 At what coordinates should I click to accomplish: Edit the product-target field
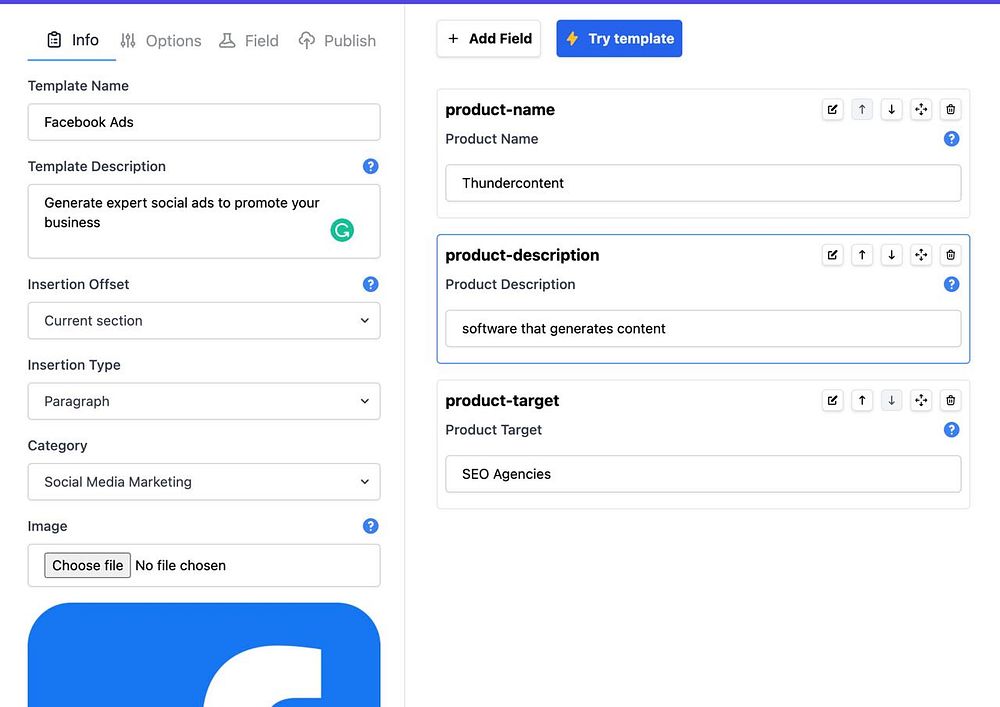coord(832,400)
